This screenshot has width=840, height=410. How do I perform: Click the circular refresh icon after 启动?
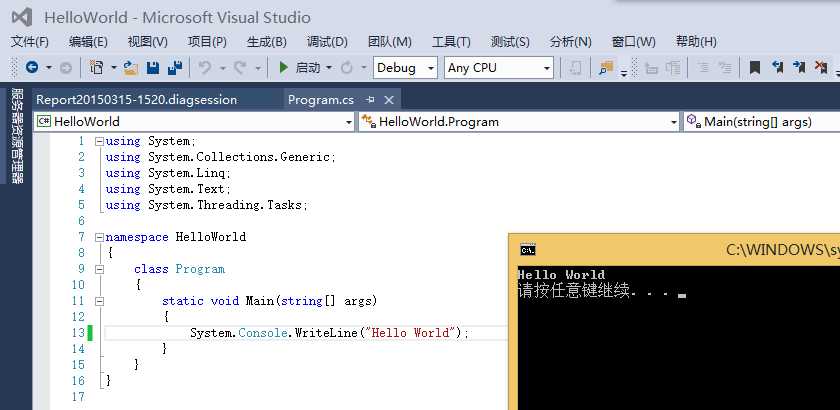tap(347, 68)
